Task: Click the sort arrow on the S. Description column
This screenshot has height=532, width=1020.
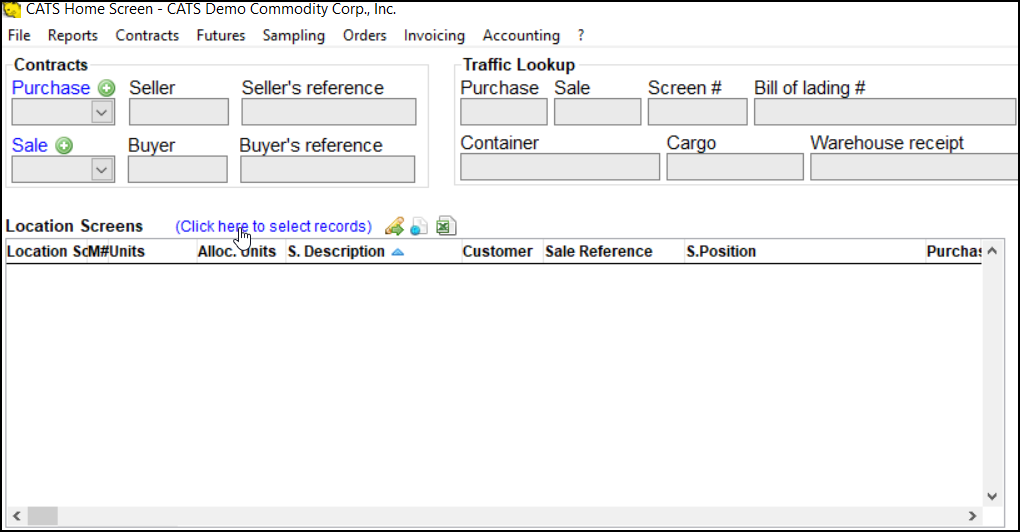Action: [x=397, y=252]
